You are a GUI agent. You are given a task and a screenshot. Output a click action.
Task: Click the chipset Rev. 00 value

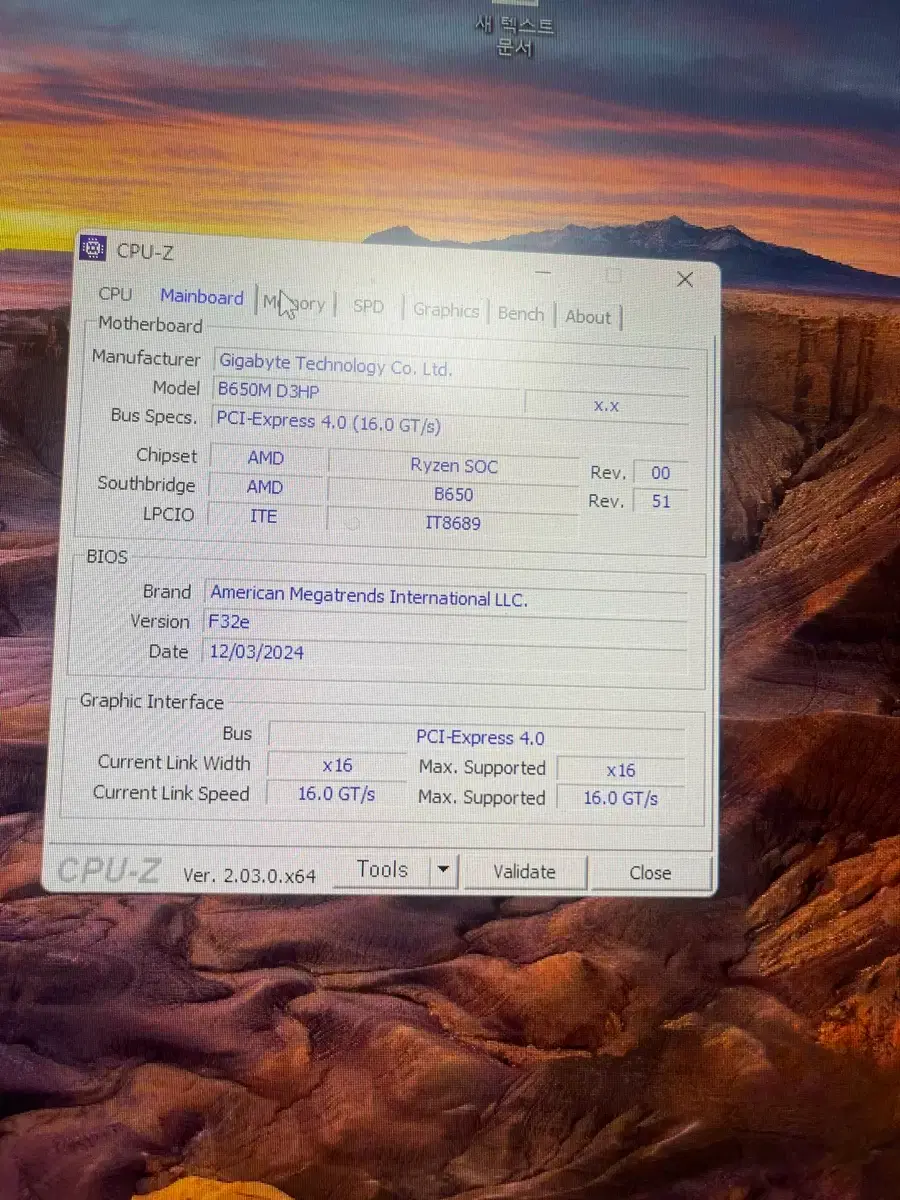pyautogui.click(x=661, y=473)
